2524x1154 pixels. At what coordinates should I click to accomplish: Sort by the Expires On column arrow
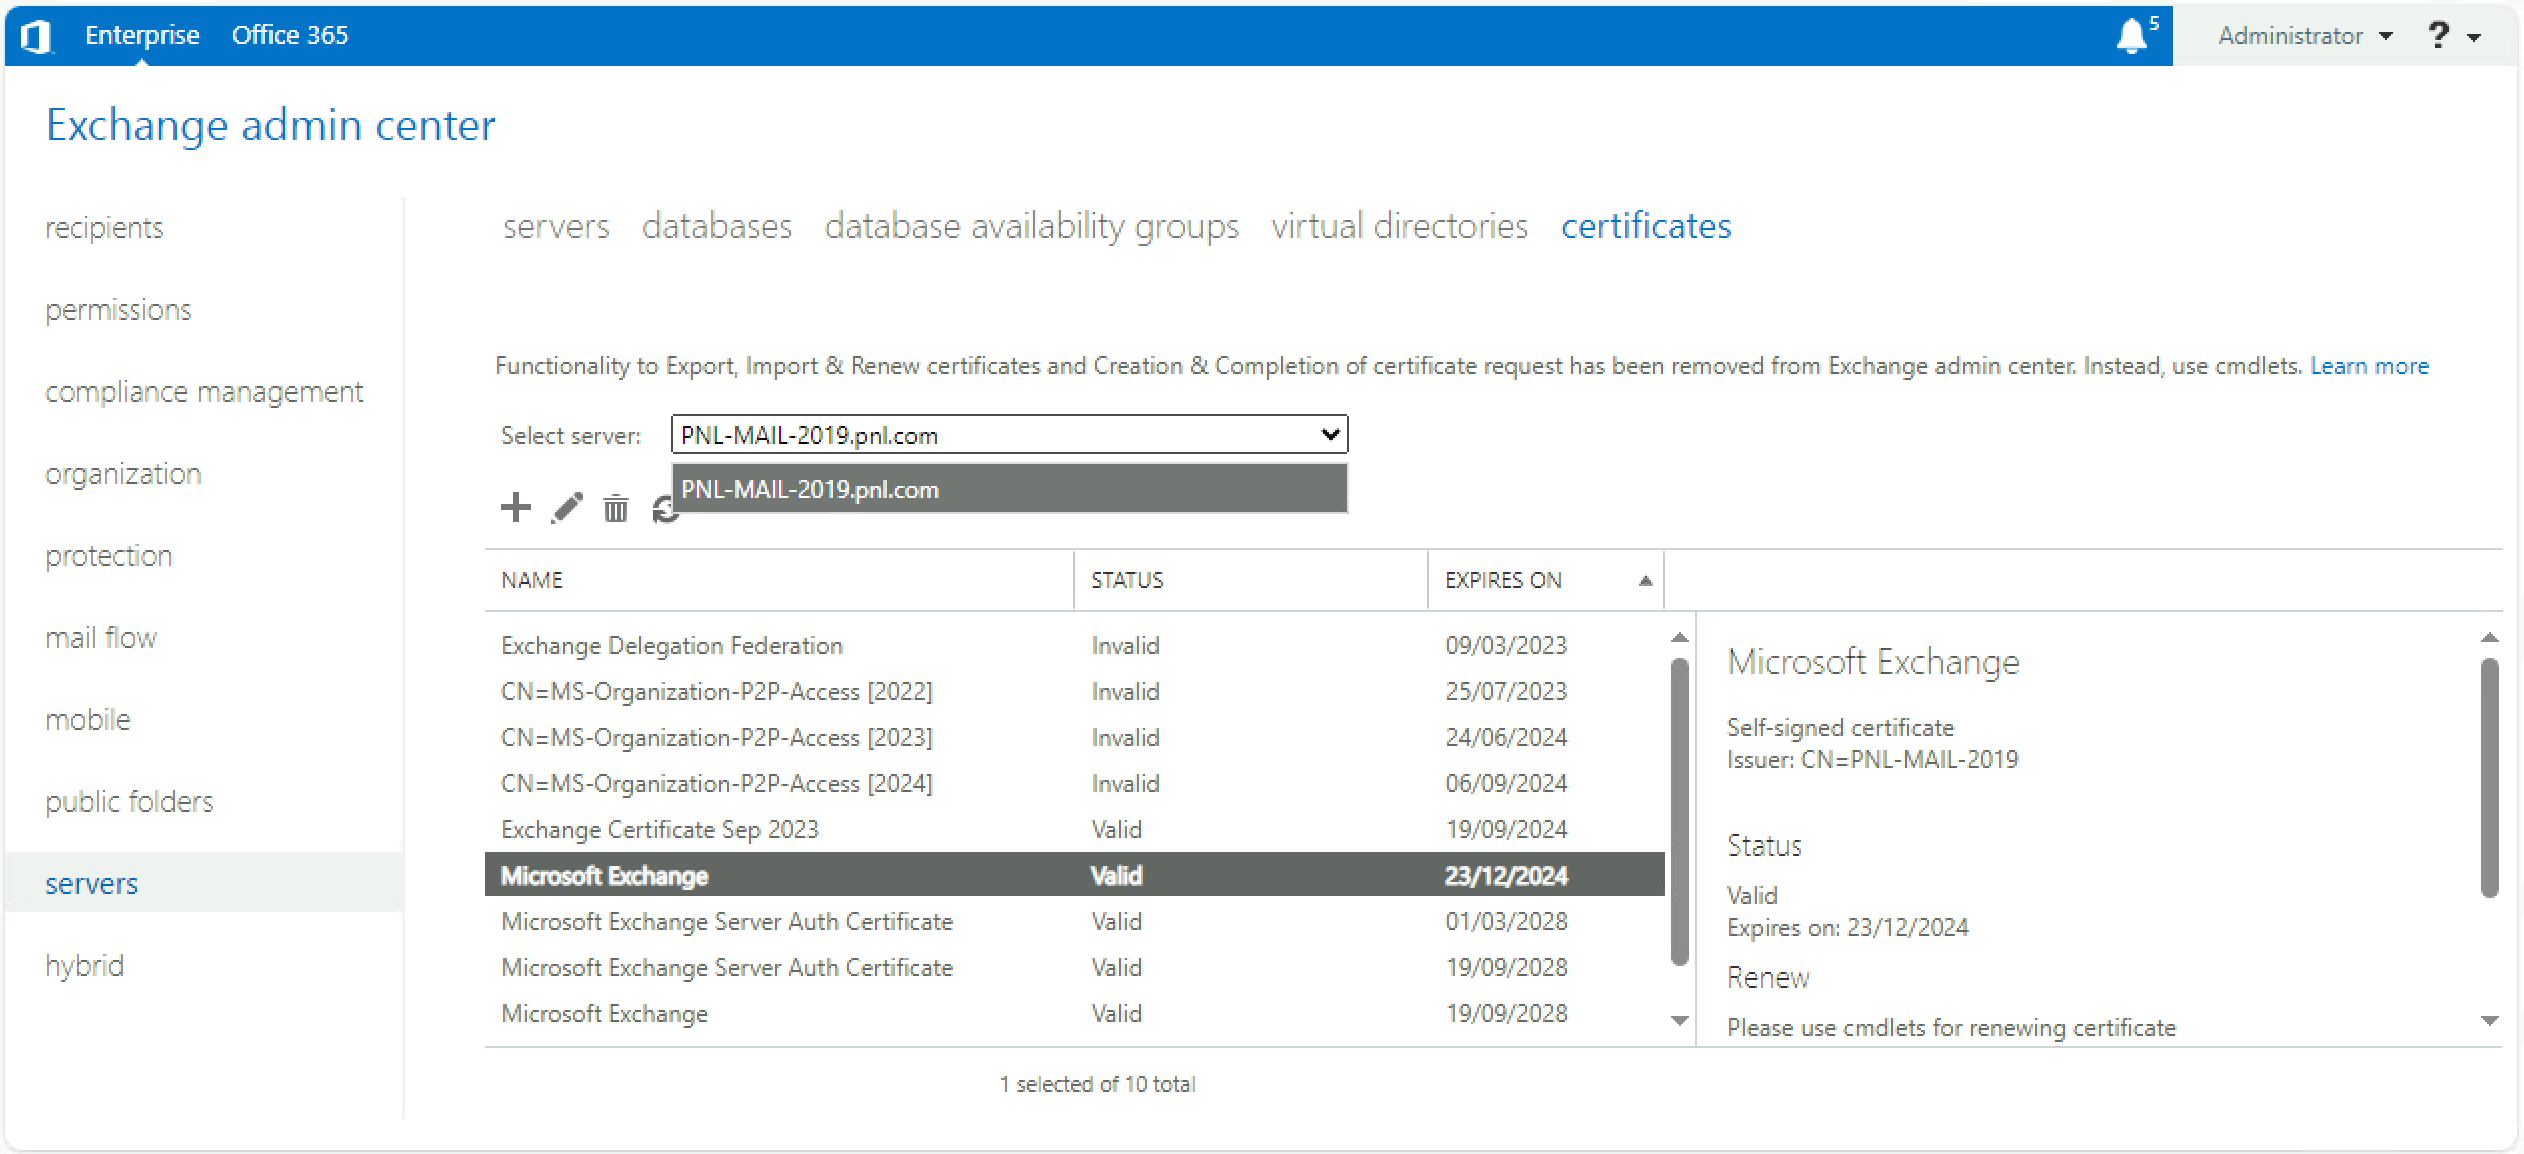[x=1645, y=581]
